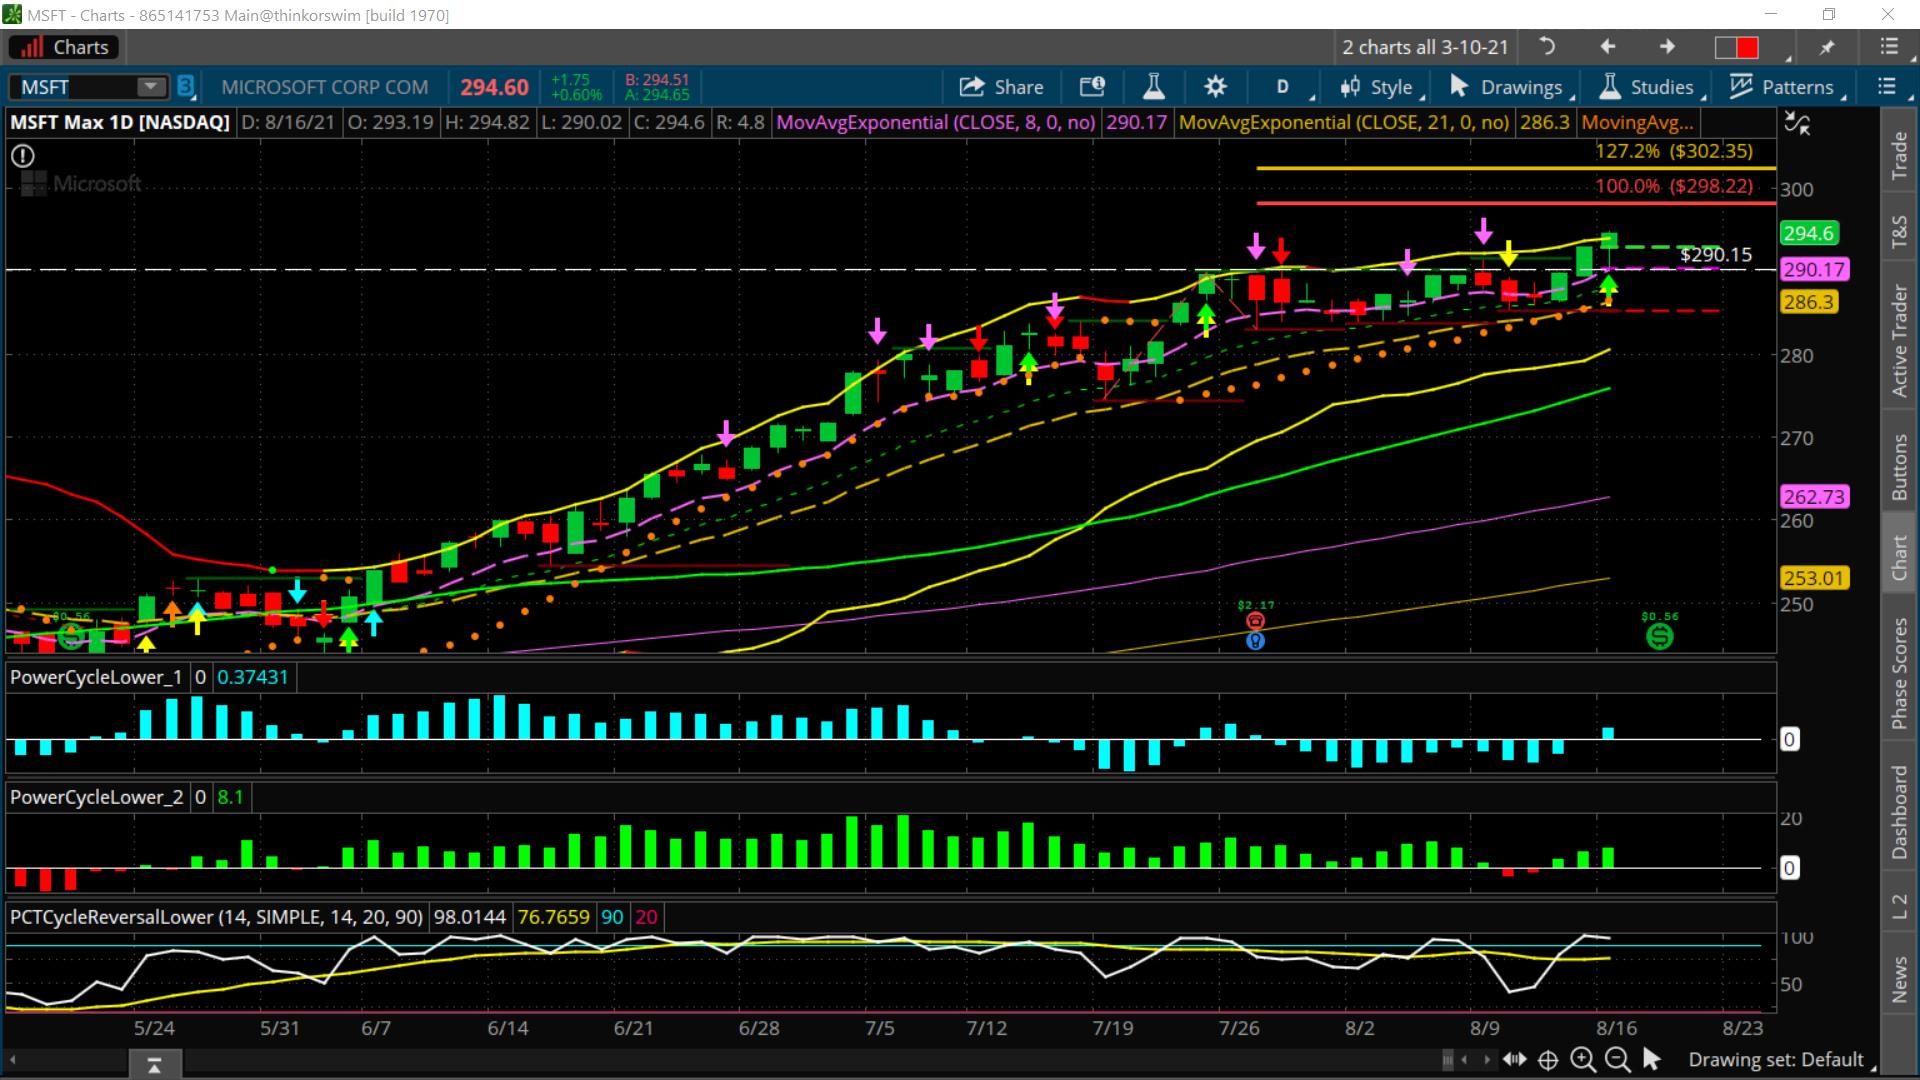Image resolution: width=1920 pixels, height=1080 pixels.
Task: Open the Phase Scores side tab
Action: 1899,673
